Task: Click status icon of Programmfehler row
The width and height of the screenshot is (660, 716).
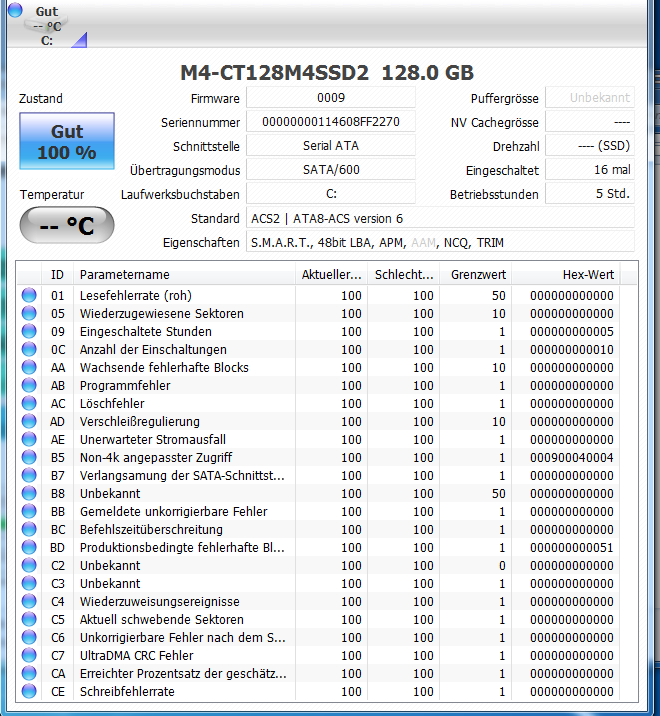Action: tap(29, 385)
